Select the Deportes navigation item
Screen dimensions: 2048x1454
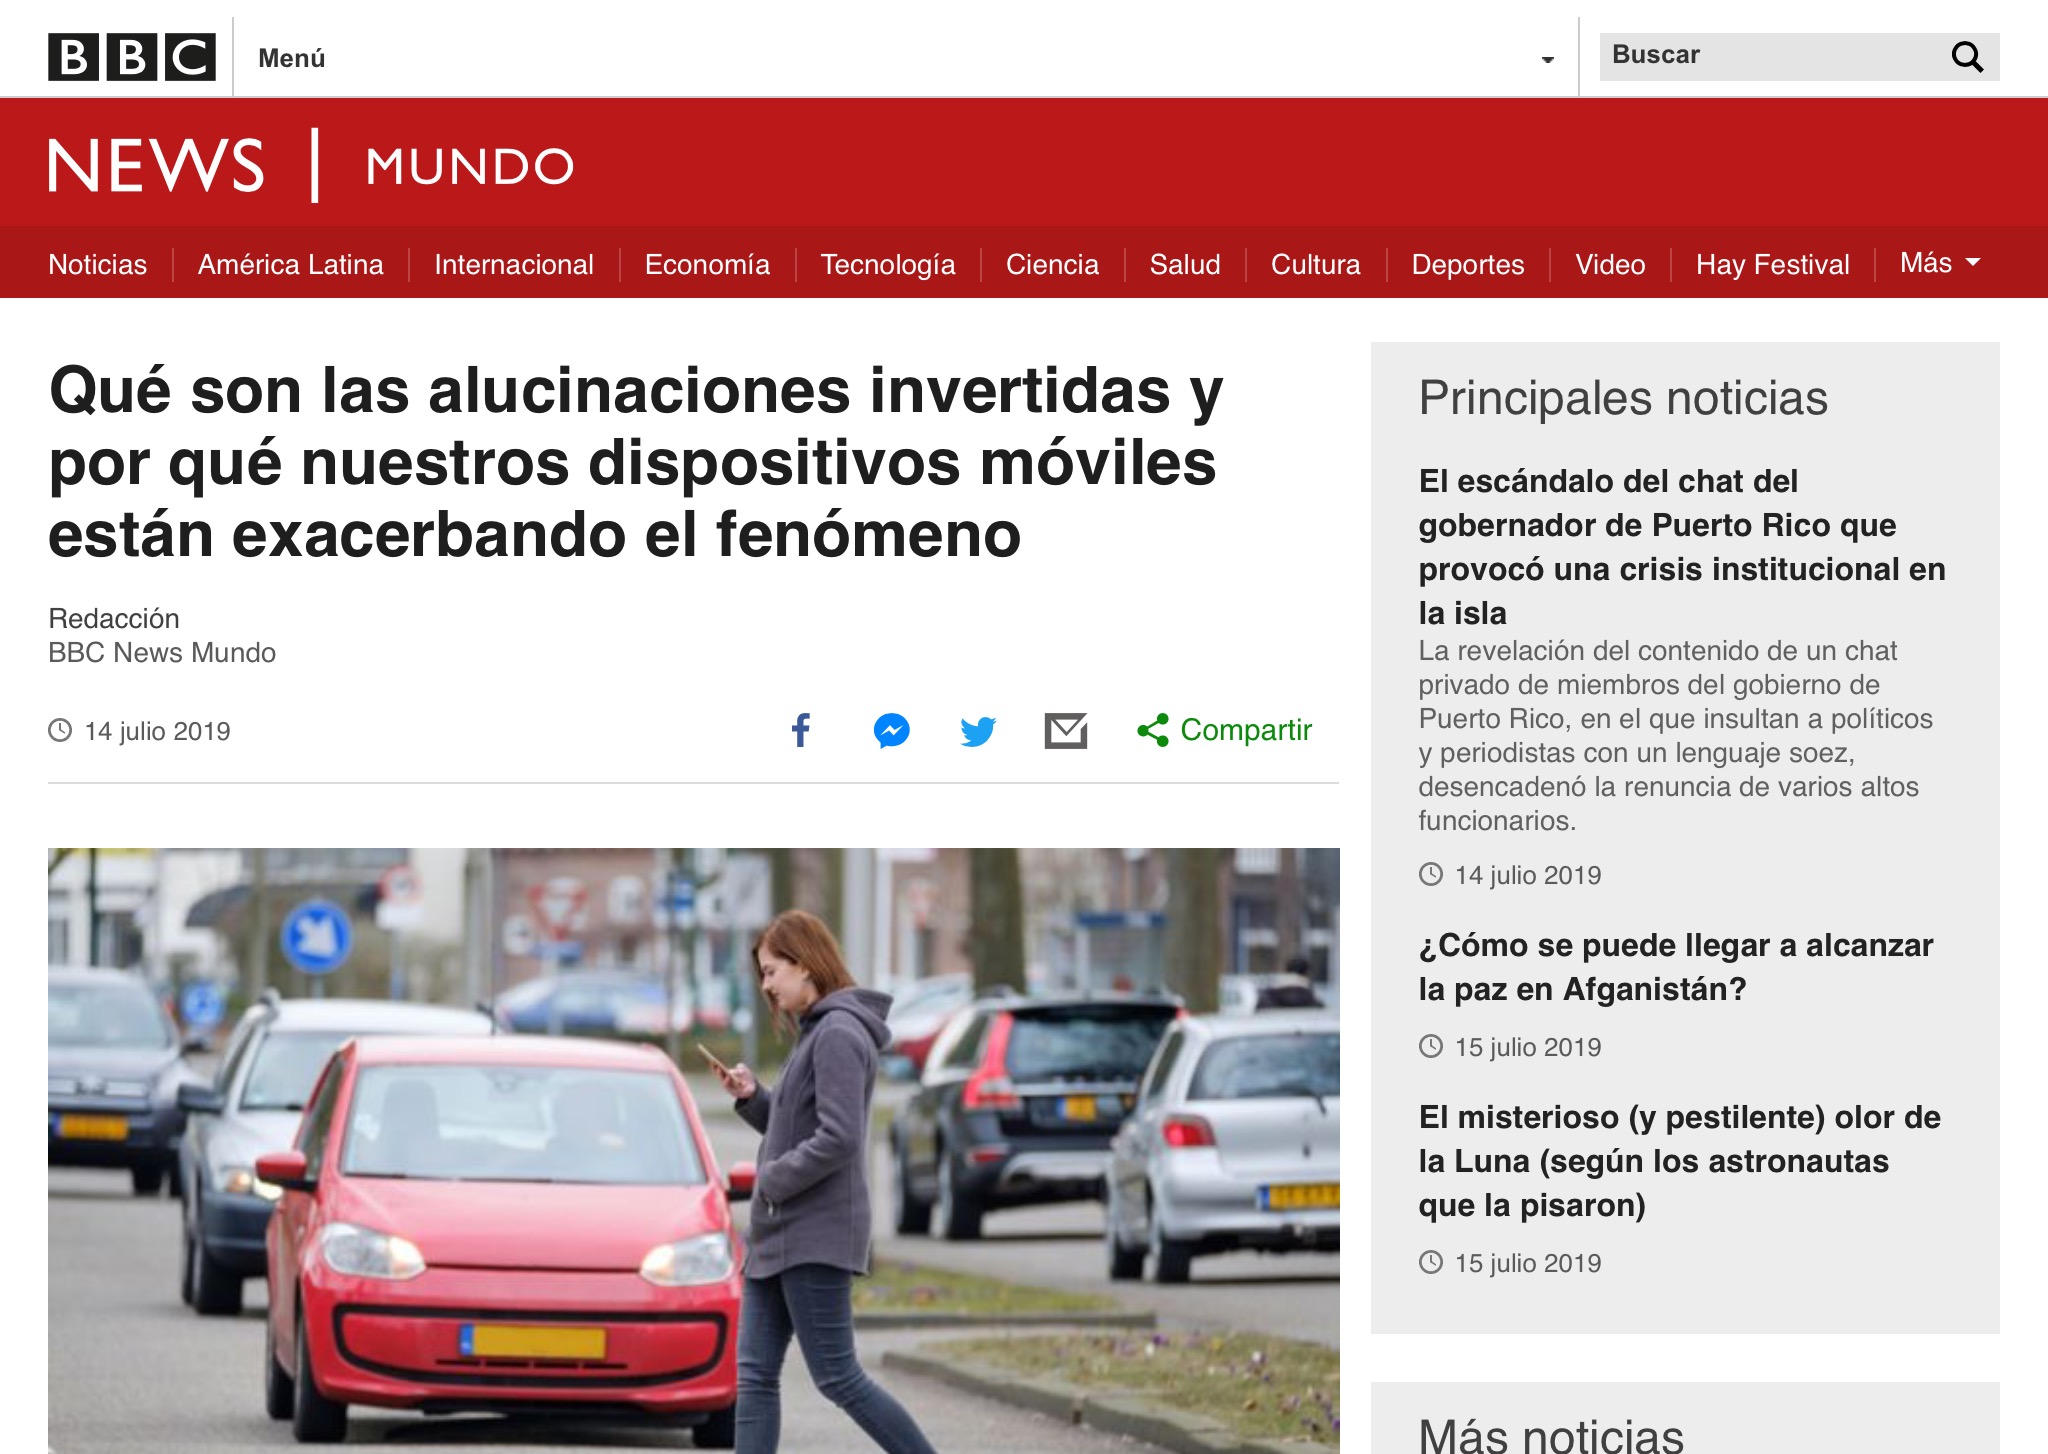(x=1467, y=264)
